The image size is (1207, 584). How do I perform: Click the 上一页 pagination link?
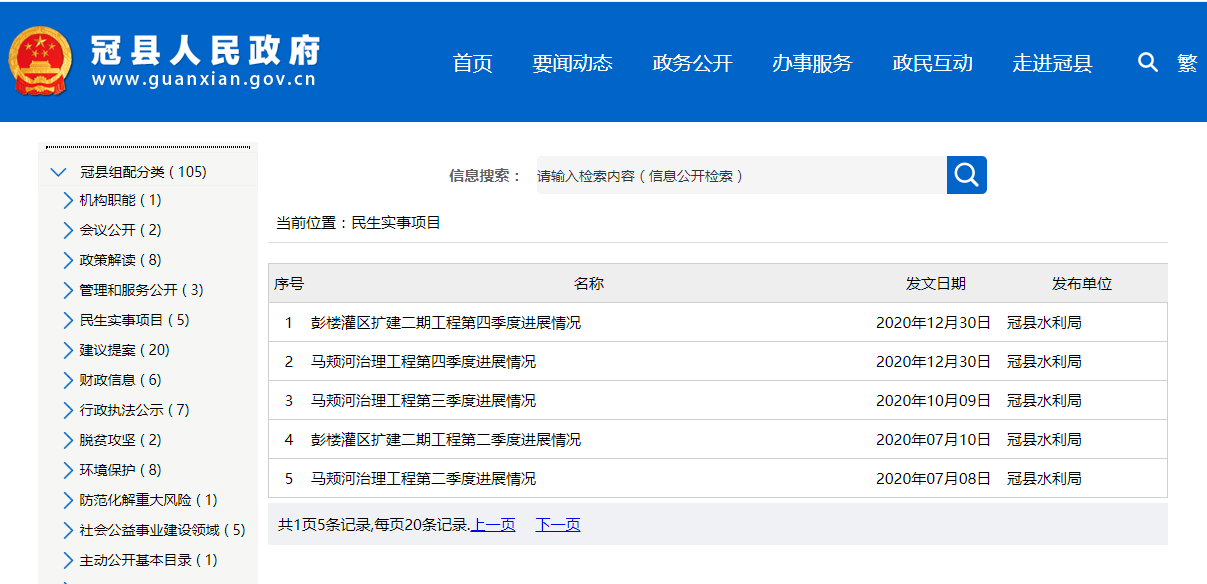[x=493, y=525]
